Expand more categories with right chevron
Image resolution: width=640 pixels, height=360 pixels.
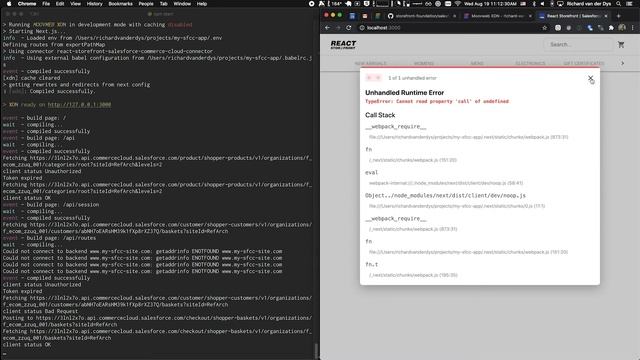point(622,63)
